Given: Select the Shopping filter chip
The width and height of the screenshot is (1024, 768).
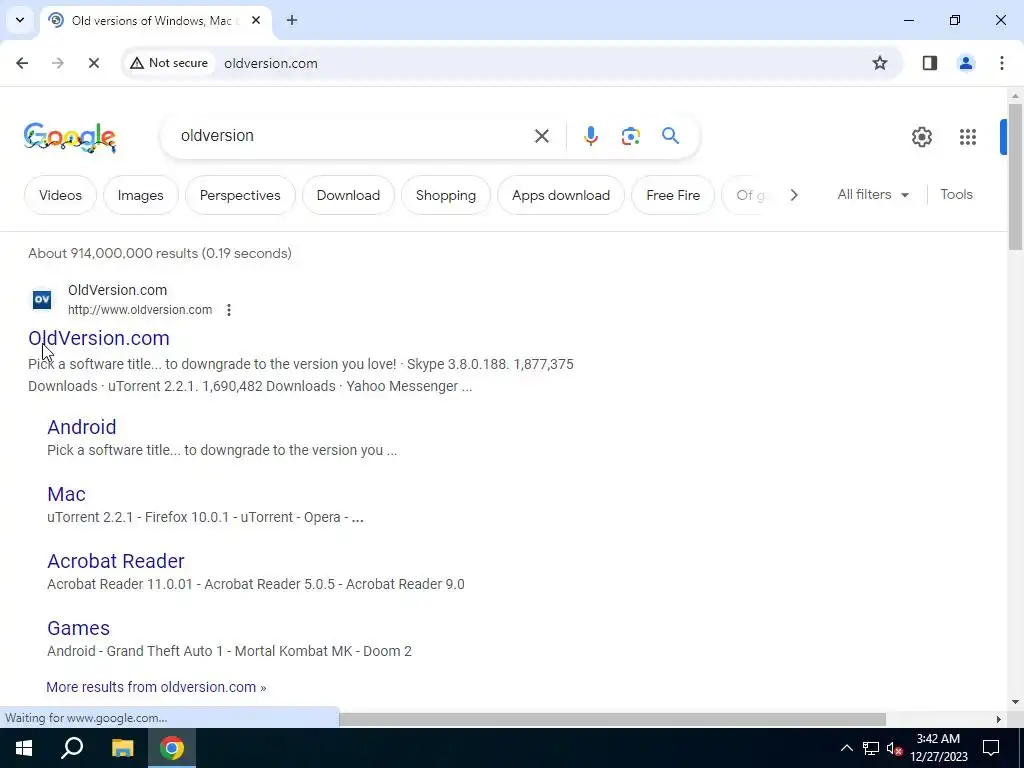Looking at the screenshot, I should click(x=445, y=195).
